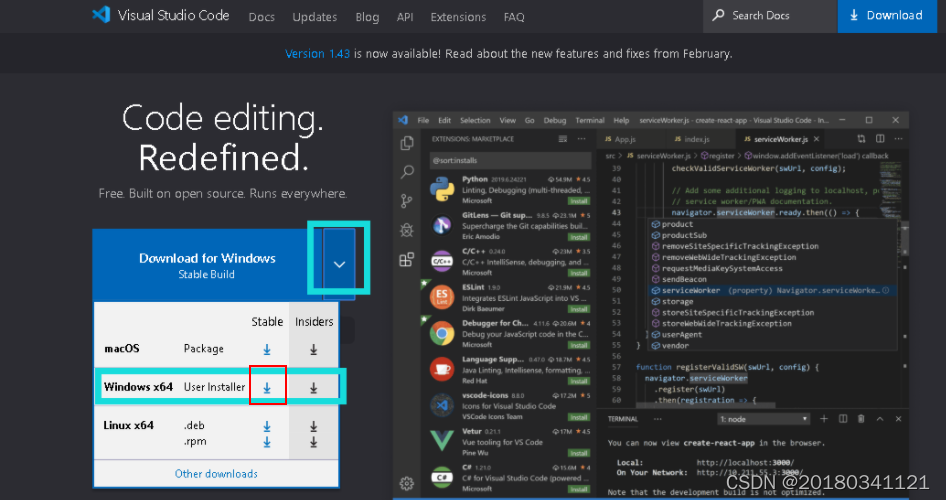Click the blue Download button in the header
Screen dimensions: 946x500
click(887, 16)
